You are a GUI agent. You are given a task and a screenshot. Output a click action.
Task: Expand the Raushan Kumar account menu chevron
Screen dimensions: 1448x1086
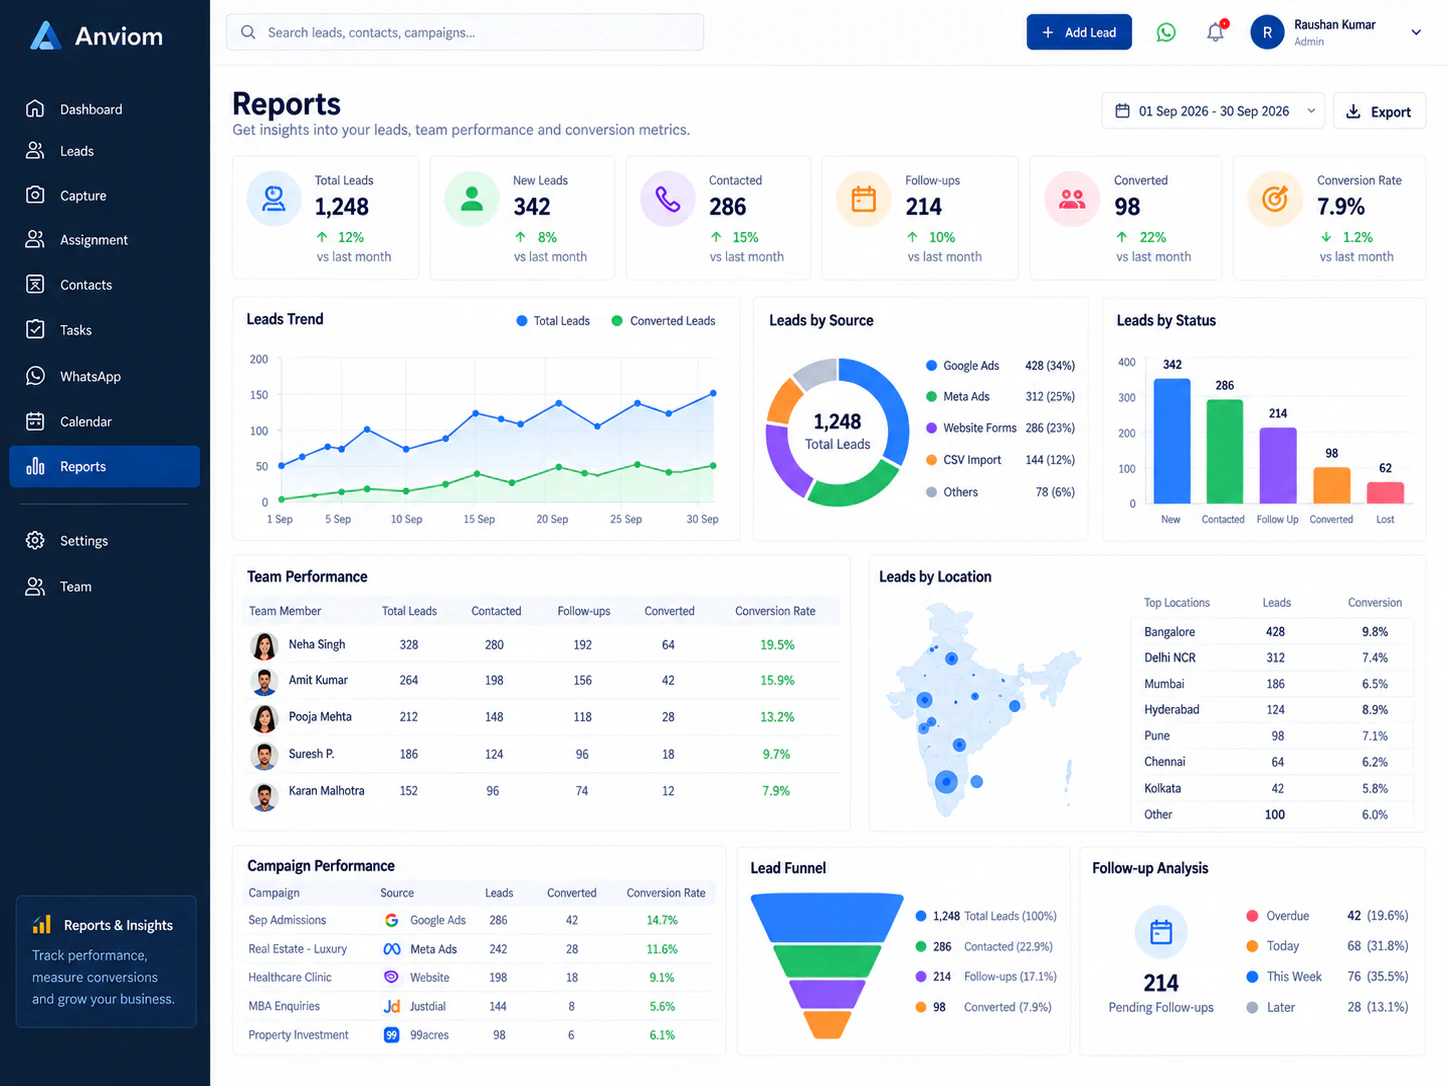tap(1416, 32)
